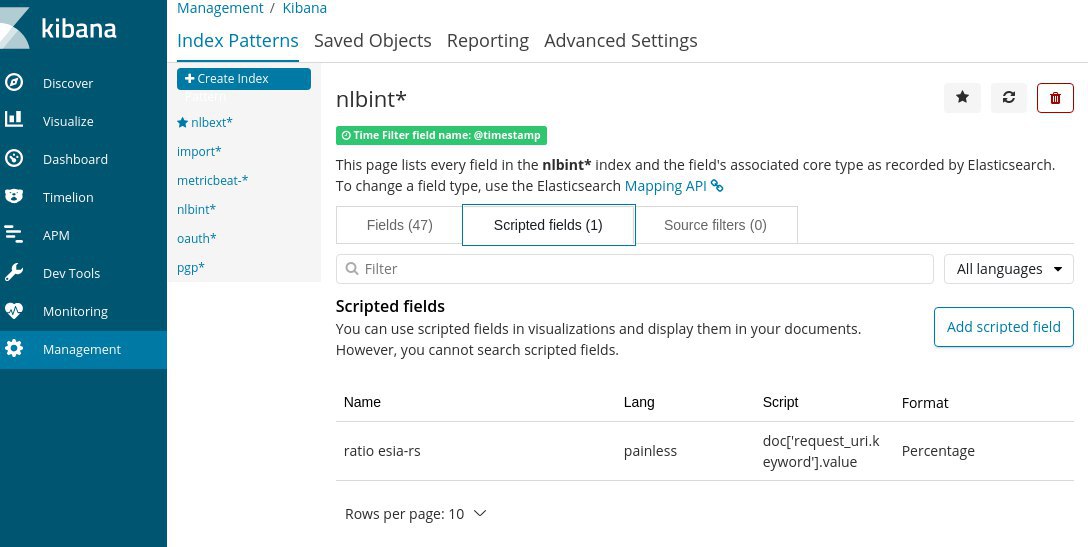Open the Advanced Settings tab
Viewport: 1088px width, 547px height.
tap(621, 41)
